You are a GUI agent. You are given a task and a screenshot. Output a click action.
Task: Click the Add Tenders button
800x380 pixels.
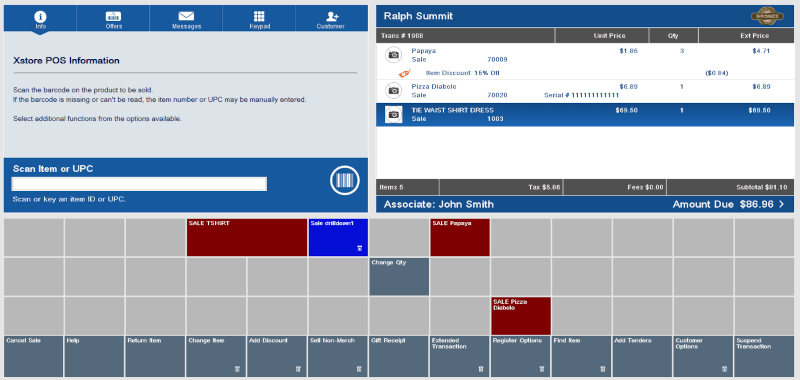(642, 357)
